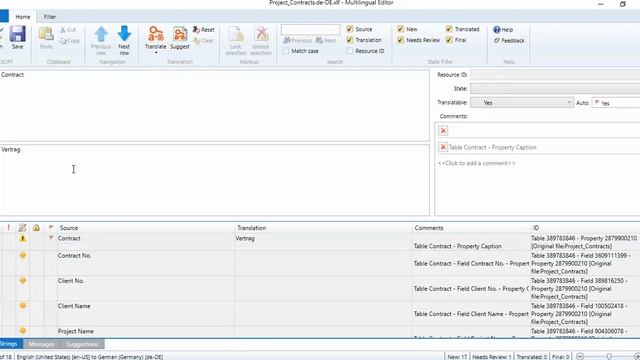Switch to the Home ribbon tab
640x360 pixels.
point(22,17)
